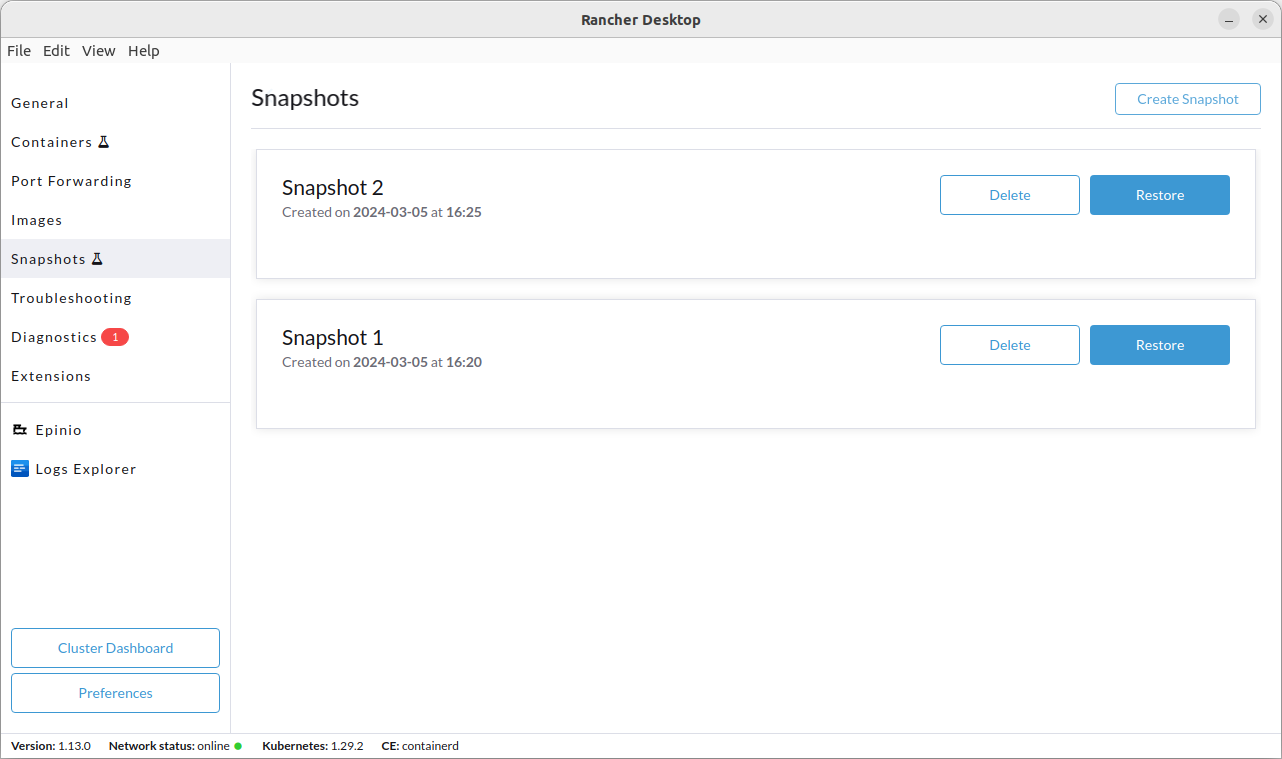1282x759 pixels.
Task: Go to the Extensions page
Action: click(x=115, y=376)
